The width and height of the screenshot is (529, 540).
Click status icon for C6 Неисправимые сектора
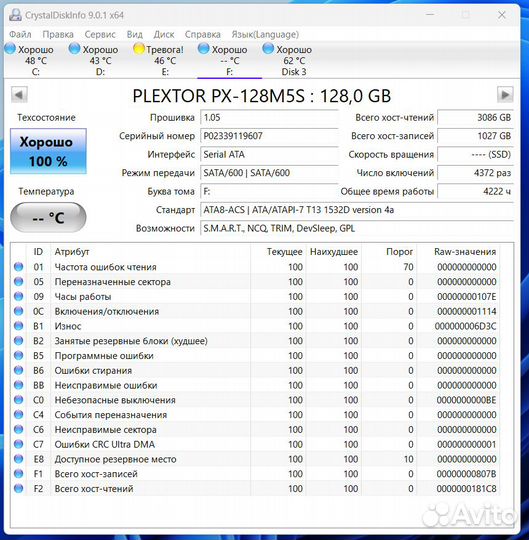point(19,430)
